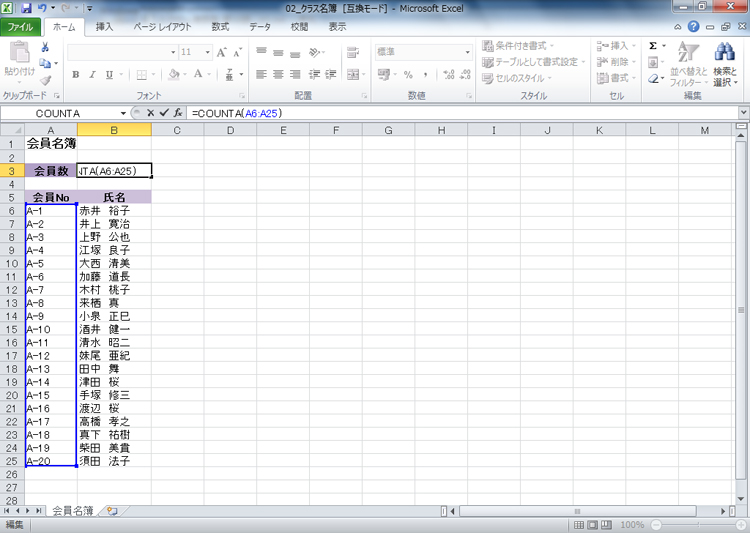Open the Name Box dropdown arrow
Viewport: 750px width, 533px height.
pos(123,113)
